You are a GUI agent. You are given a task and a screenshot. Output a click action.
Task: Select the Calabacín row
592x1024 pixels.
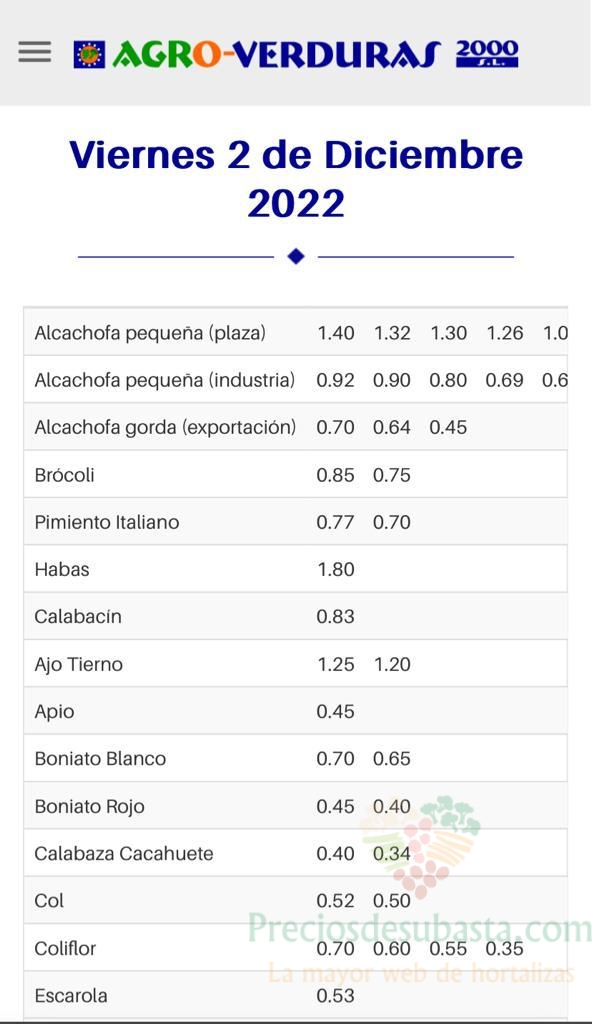pos(295,616)
